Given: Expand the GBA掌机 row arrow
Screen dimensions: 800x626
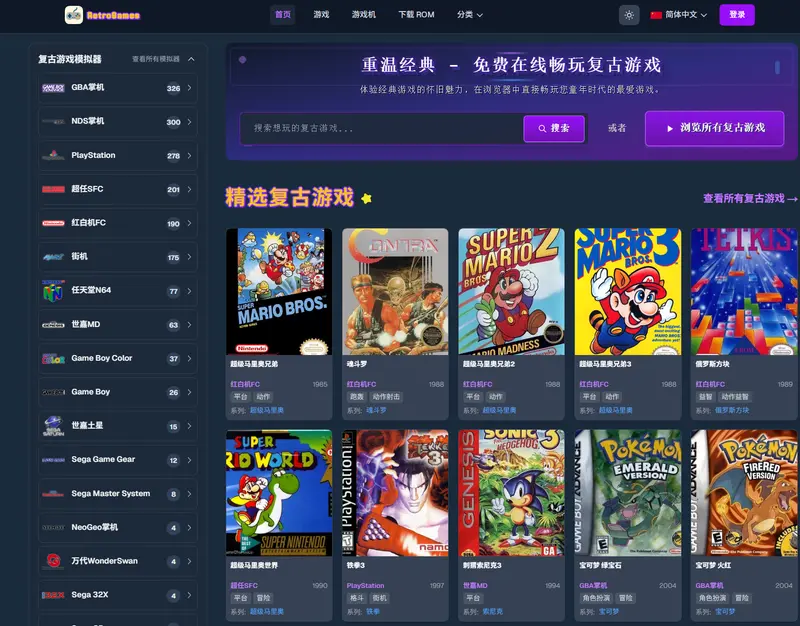Looking at the screenshot, I should [189, 88].
